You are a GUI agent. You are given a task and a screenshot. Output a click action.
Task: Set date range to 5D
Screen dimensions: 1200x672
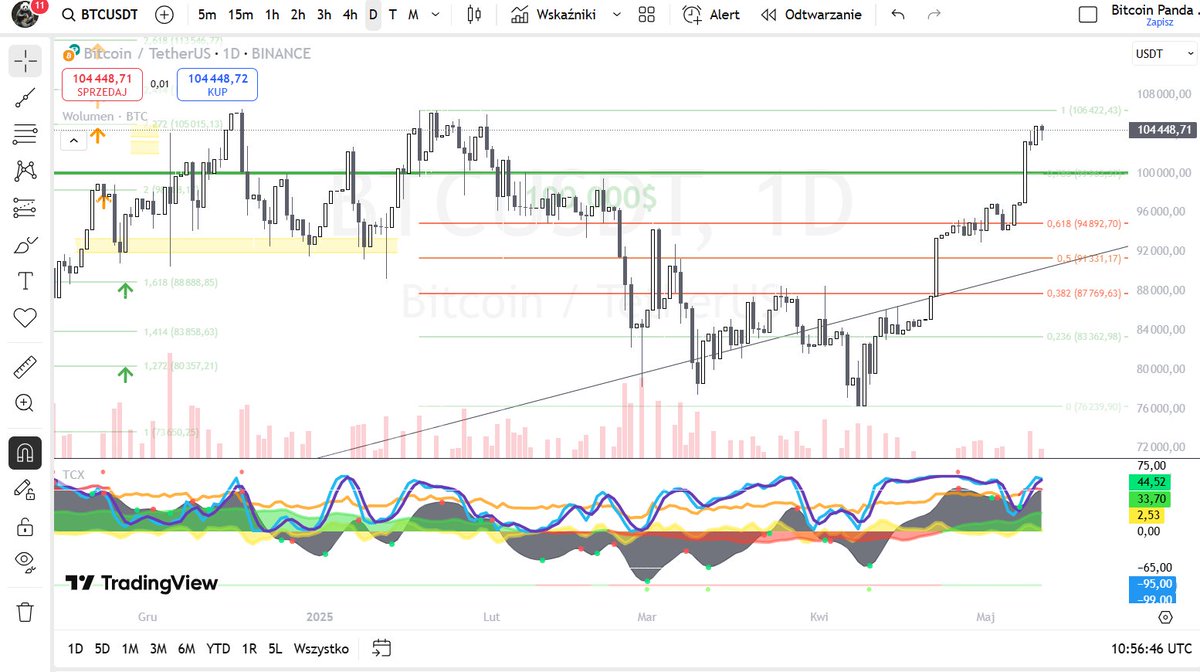pos(102,648)
